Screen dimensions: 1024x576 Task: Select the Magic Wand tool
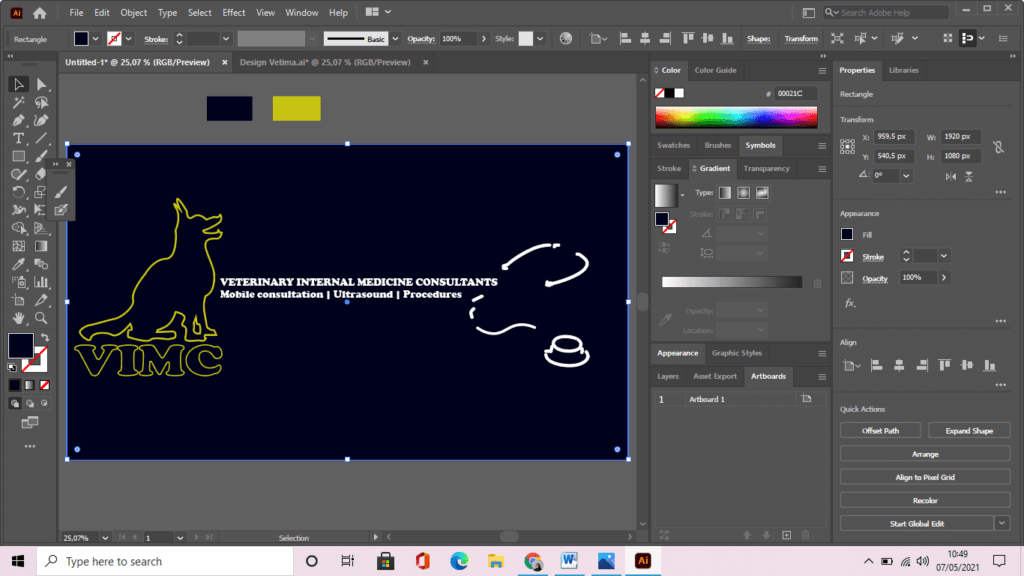tap(18, 103)
